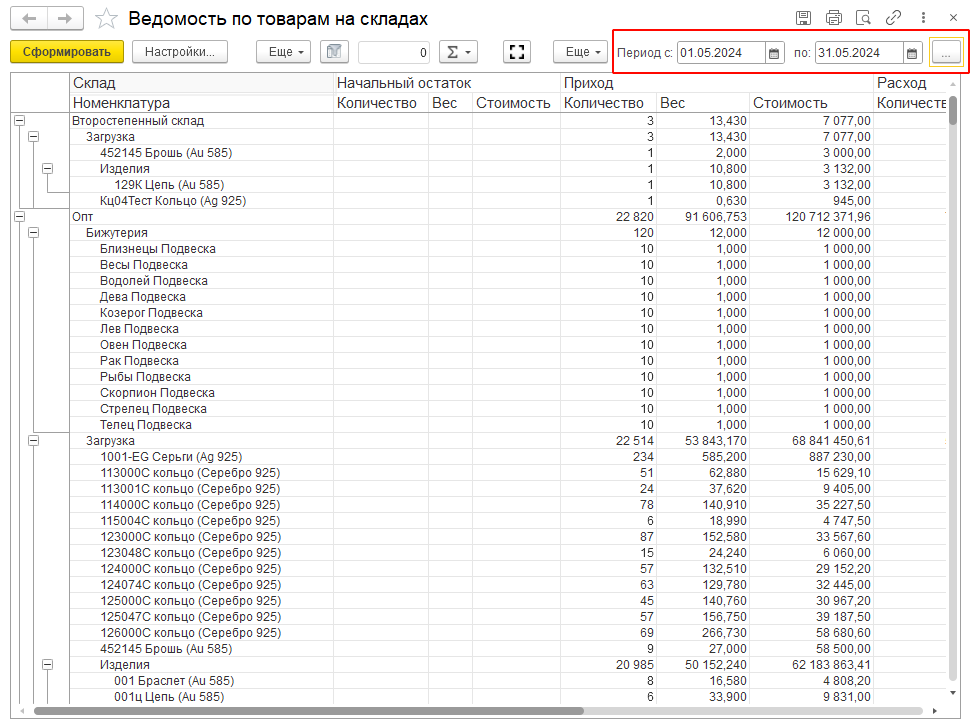971x722 pixels.
Task: Click the scroll-right arrow of horizontal scrollbar
Action: pyautogui.click(x=934, y=711)
